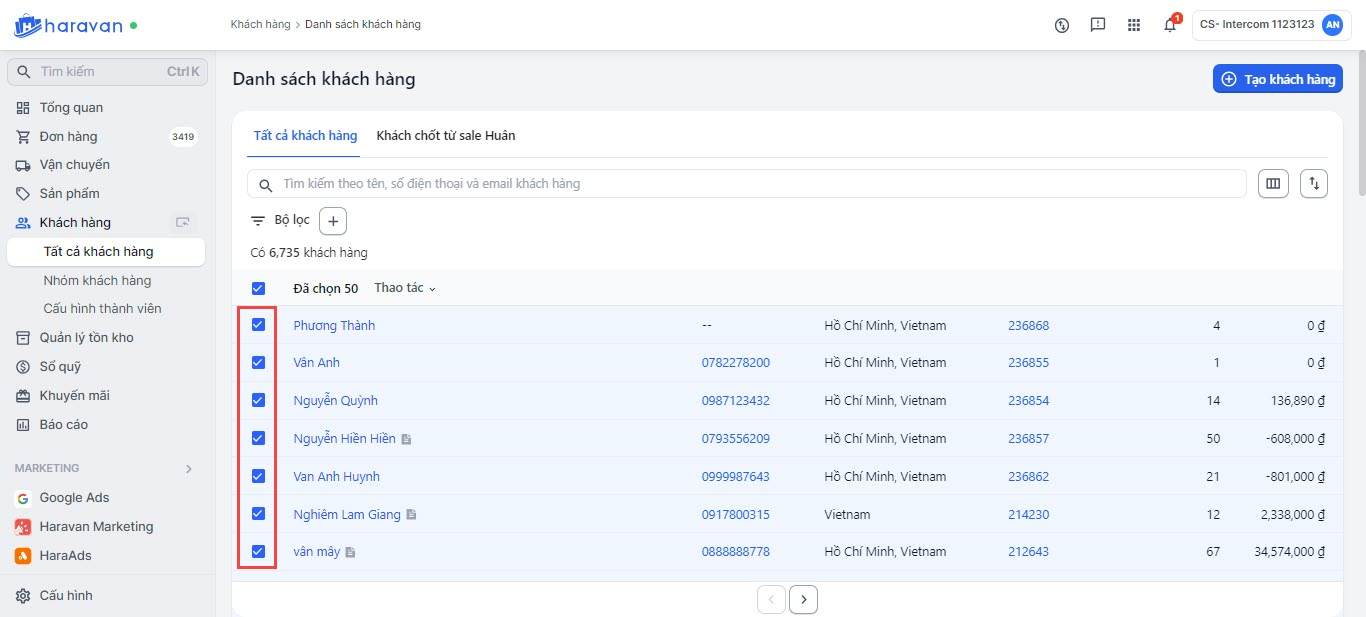The image size is (1366, 617).
Task: Click the plus icon to add filter
Action: click(333, 220)
